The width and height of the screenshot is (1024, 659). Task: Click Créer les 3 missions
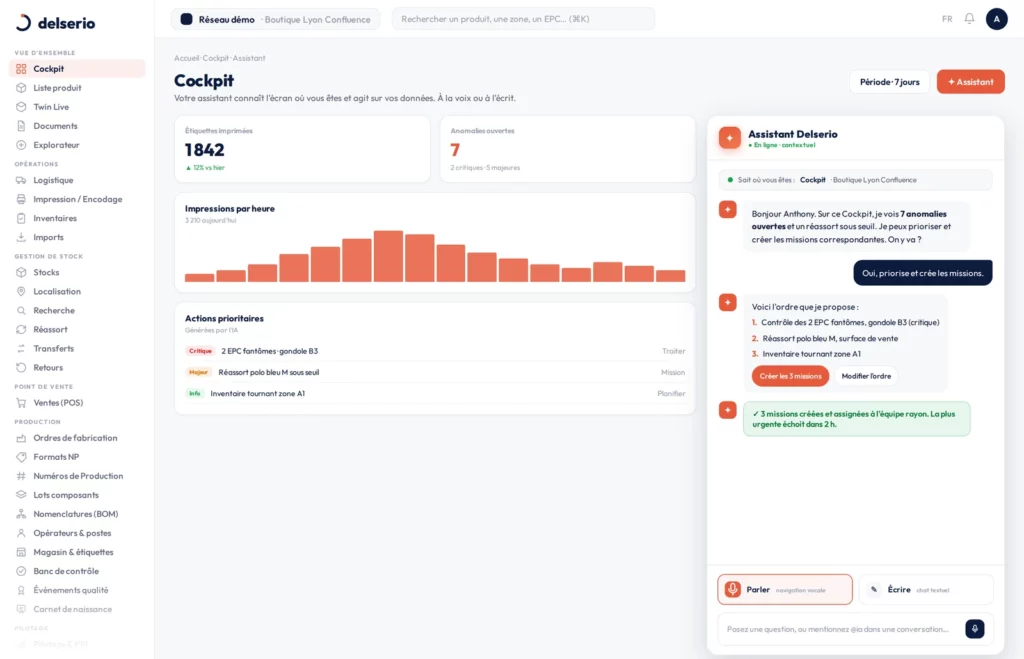(790, 376)
